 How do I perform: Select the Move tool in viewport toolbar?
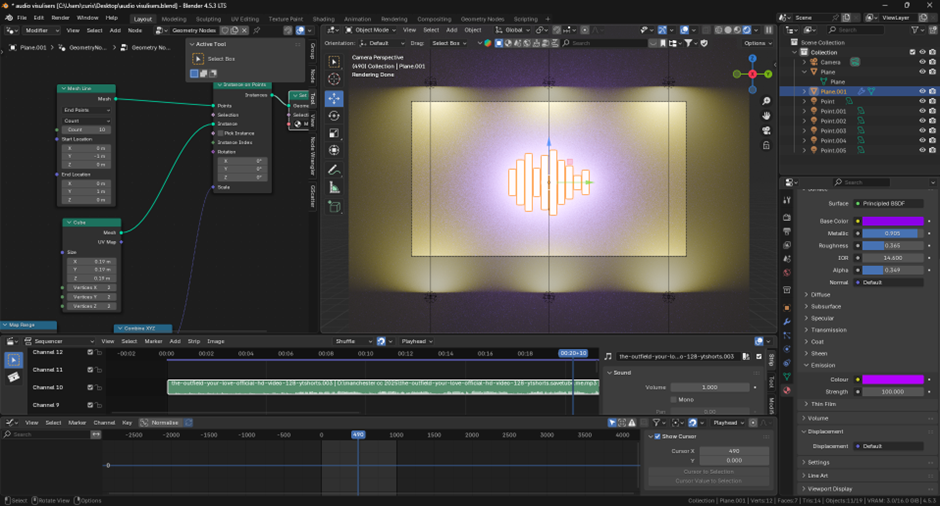click(334, 98)
